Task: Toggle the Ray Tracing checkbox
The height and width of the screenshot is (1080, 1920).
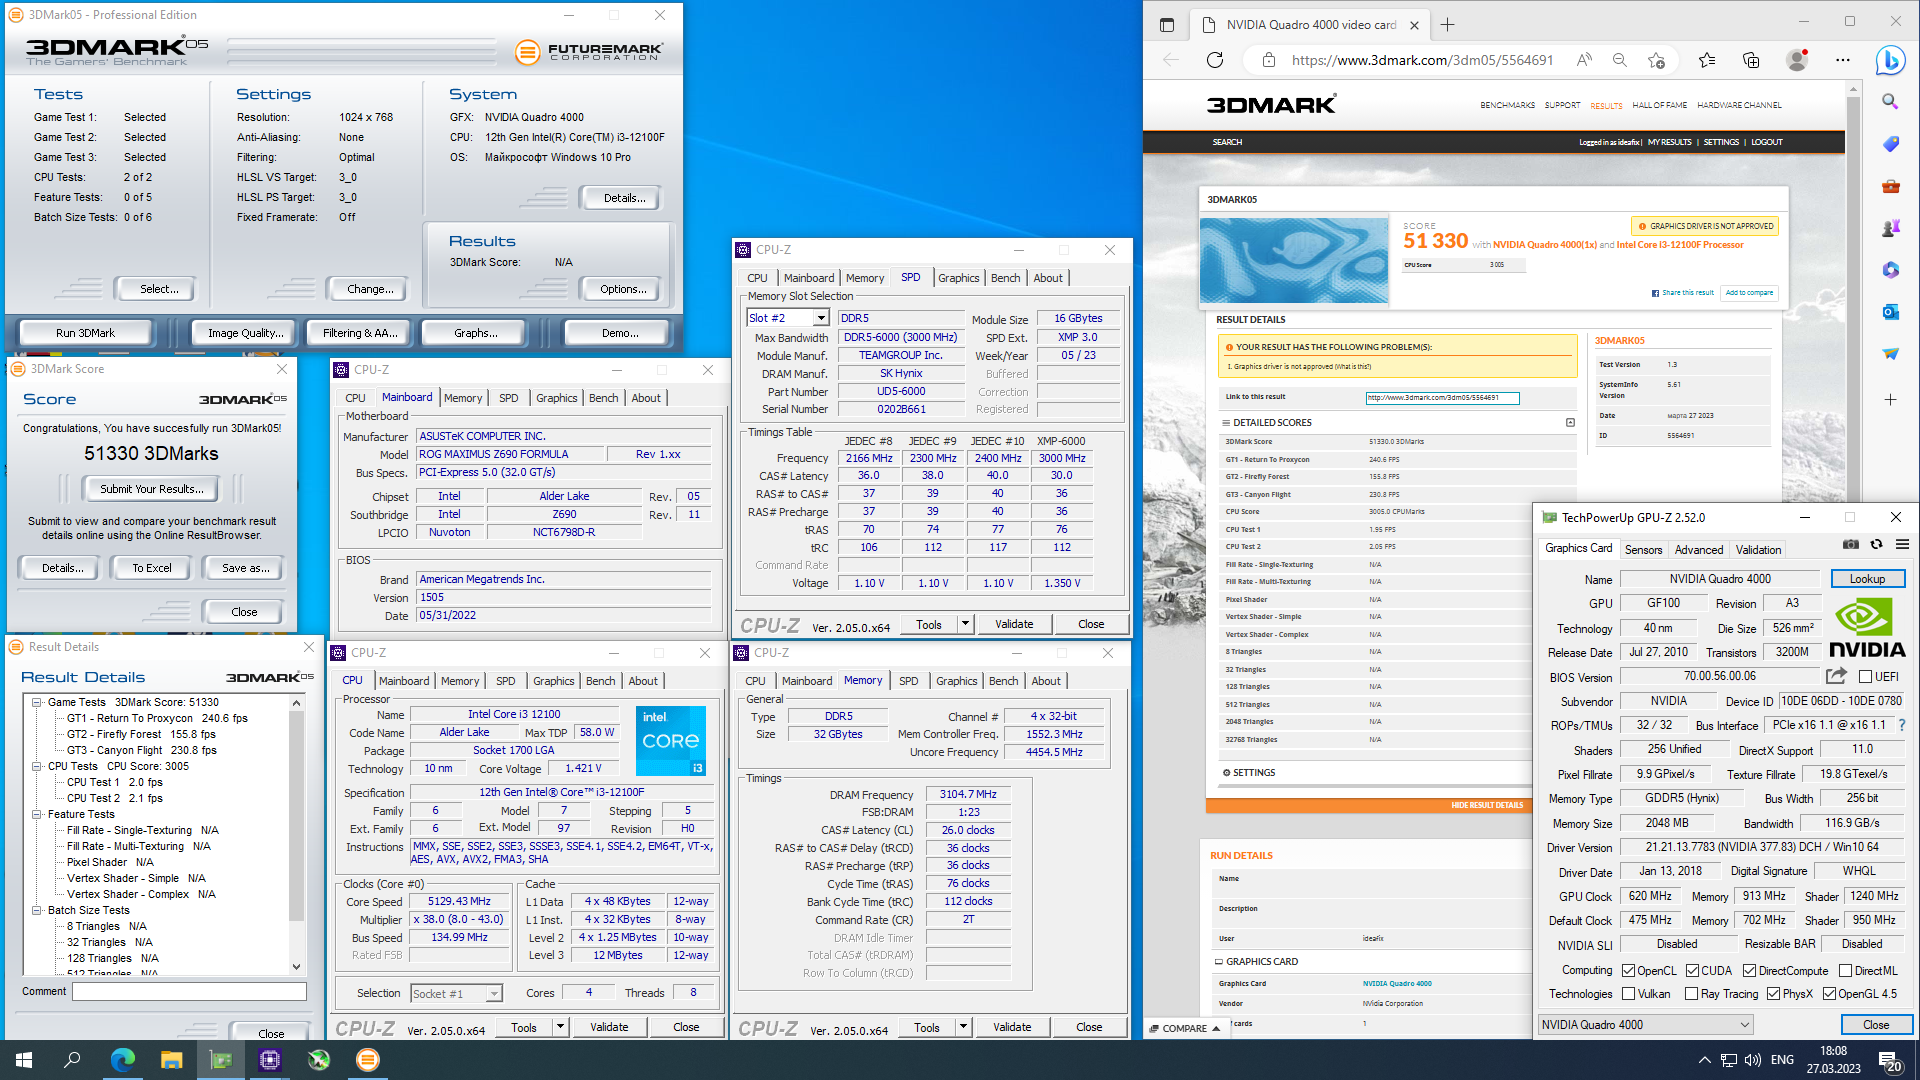Action: coord(1691,994)
